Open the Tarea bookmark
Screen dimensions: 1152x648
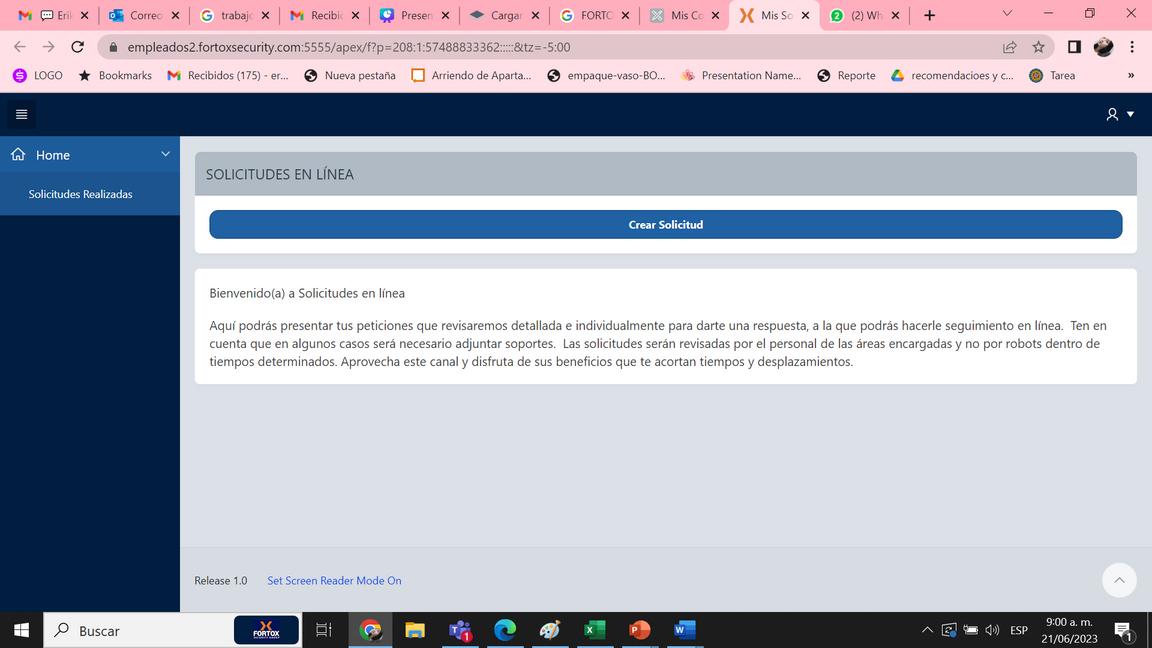click(x=1052, y=75)
